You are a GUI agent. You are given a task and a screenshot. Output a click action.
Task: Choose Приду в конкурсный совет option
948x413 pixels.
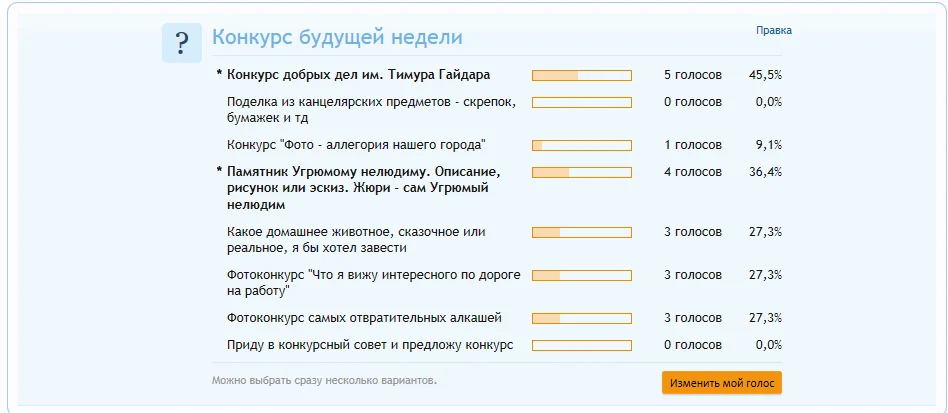pyautogui.click(x=370, y=345)
